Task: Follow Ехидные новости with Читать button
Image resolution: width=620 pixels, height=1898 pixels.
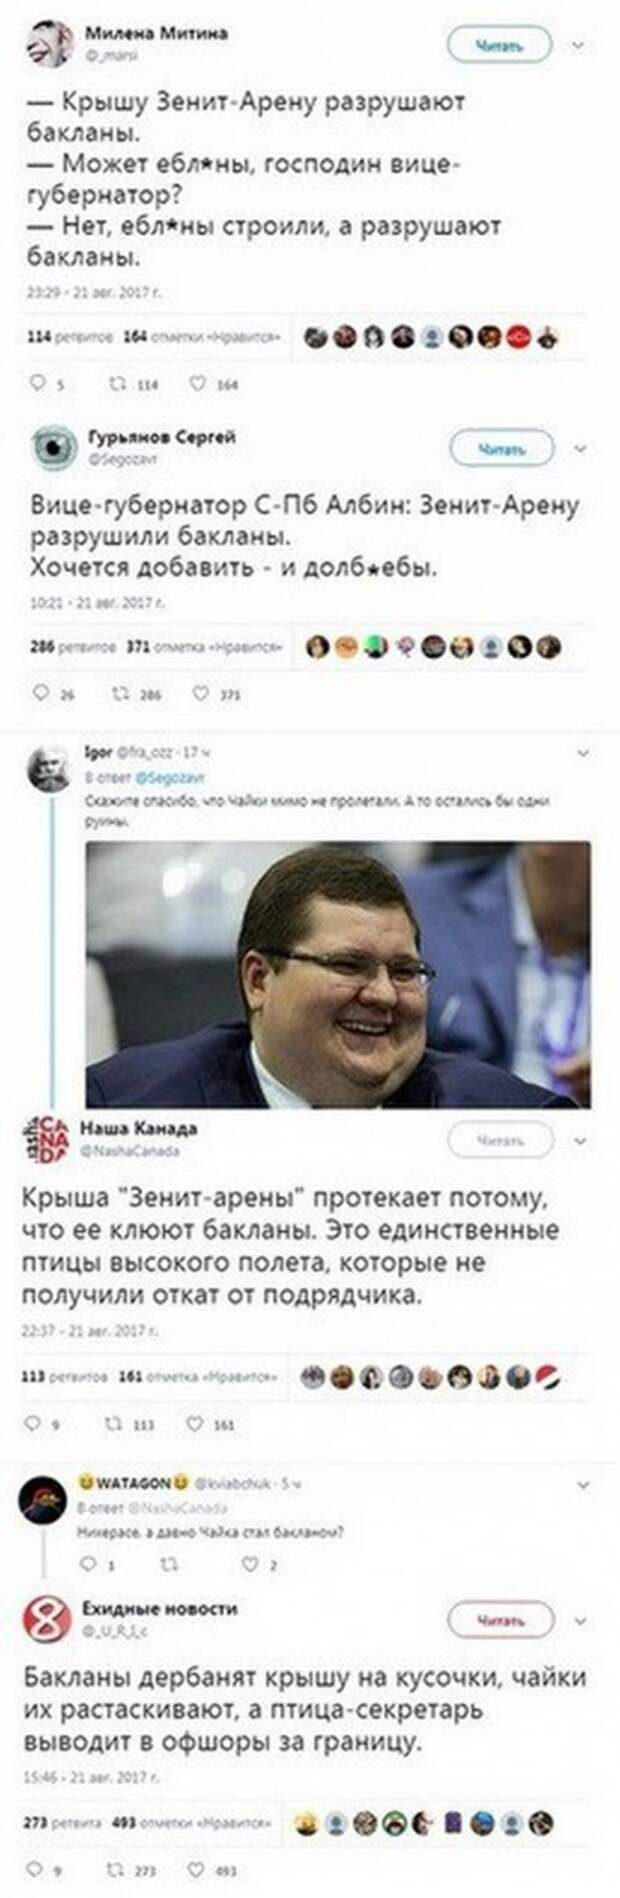Action: point(500,1621)
